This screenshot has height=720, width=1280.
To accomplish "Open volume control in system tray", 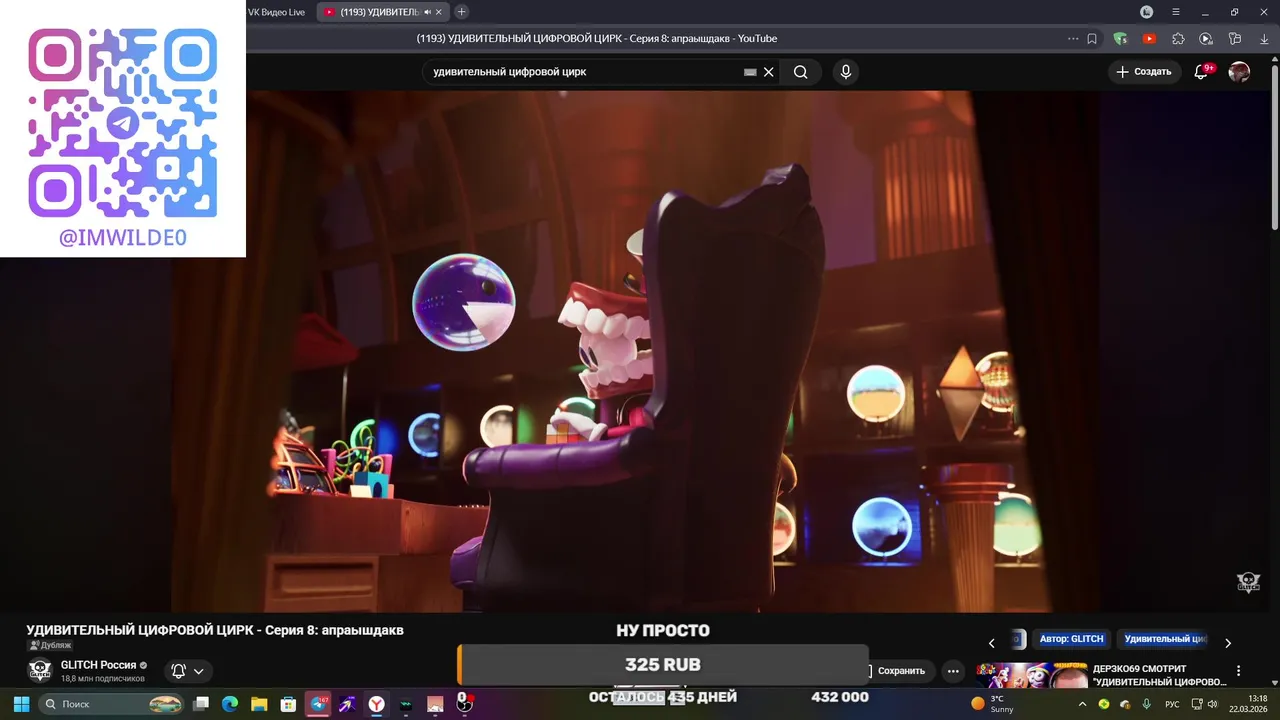I will pos(1211,704).
